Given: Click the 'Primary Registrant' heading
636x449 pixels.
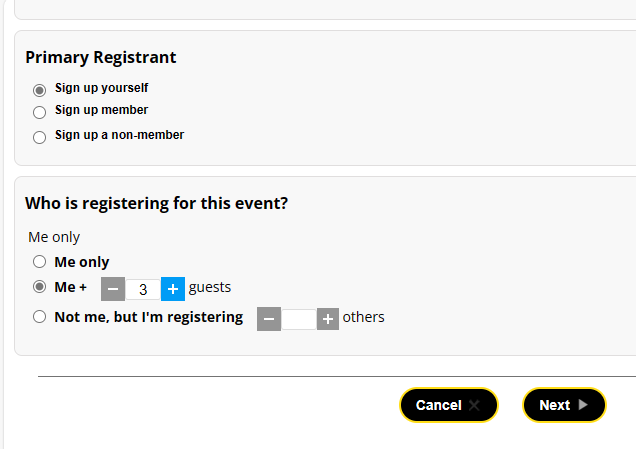Looking at the screenshot, I should coord(101,58).
